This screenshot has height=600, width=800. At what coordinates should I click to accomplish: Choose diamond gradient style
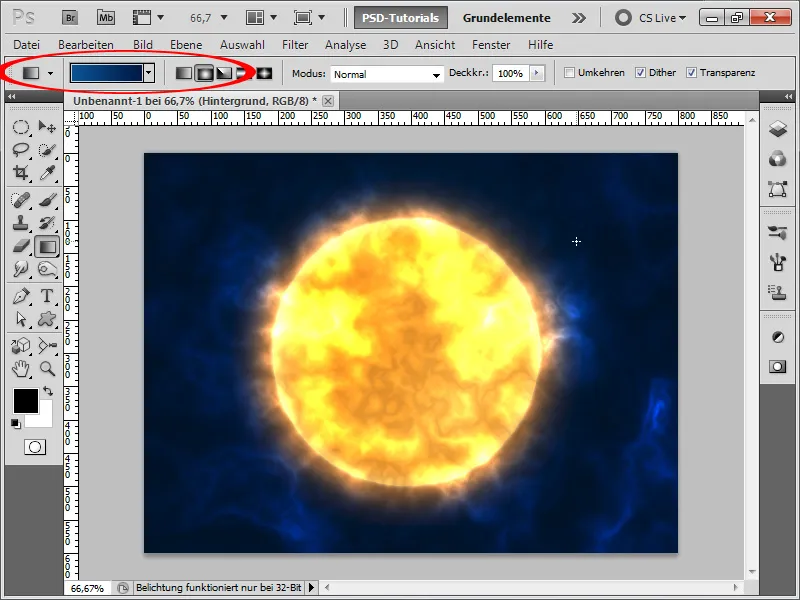[x=264, y=73]
